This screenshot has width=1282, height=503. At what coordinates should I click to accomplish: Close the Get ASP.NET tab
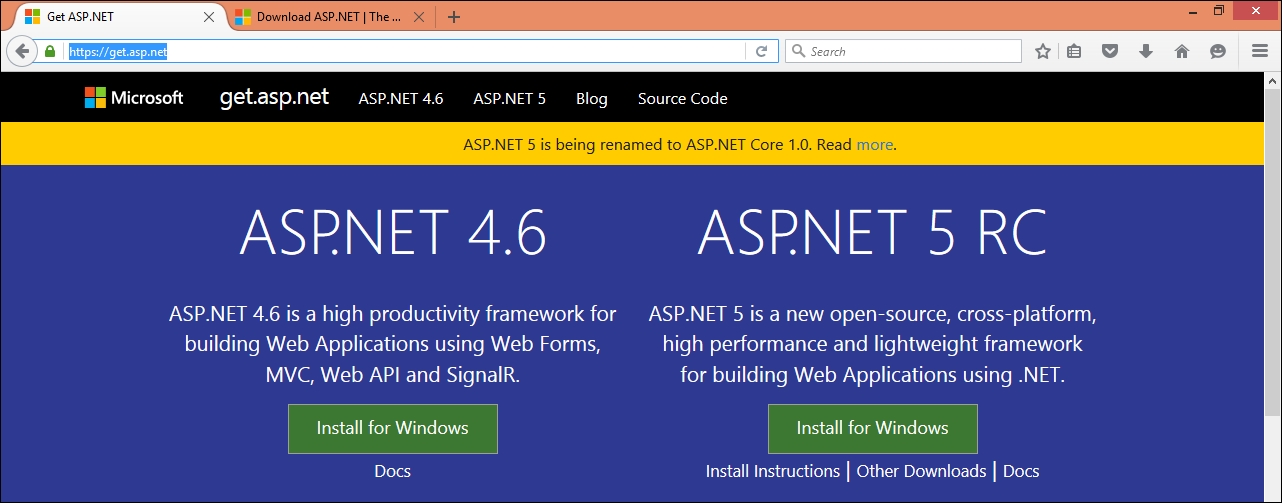(209, 17)
